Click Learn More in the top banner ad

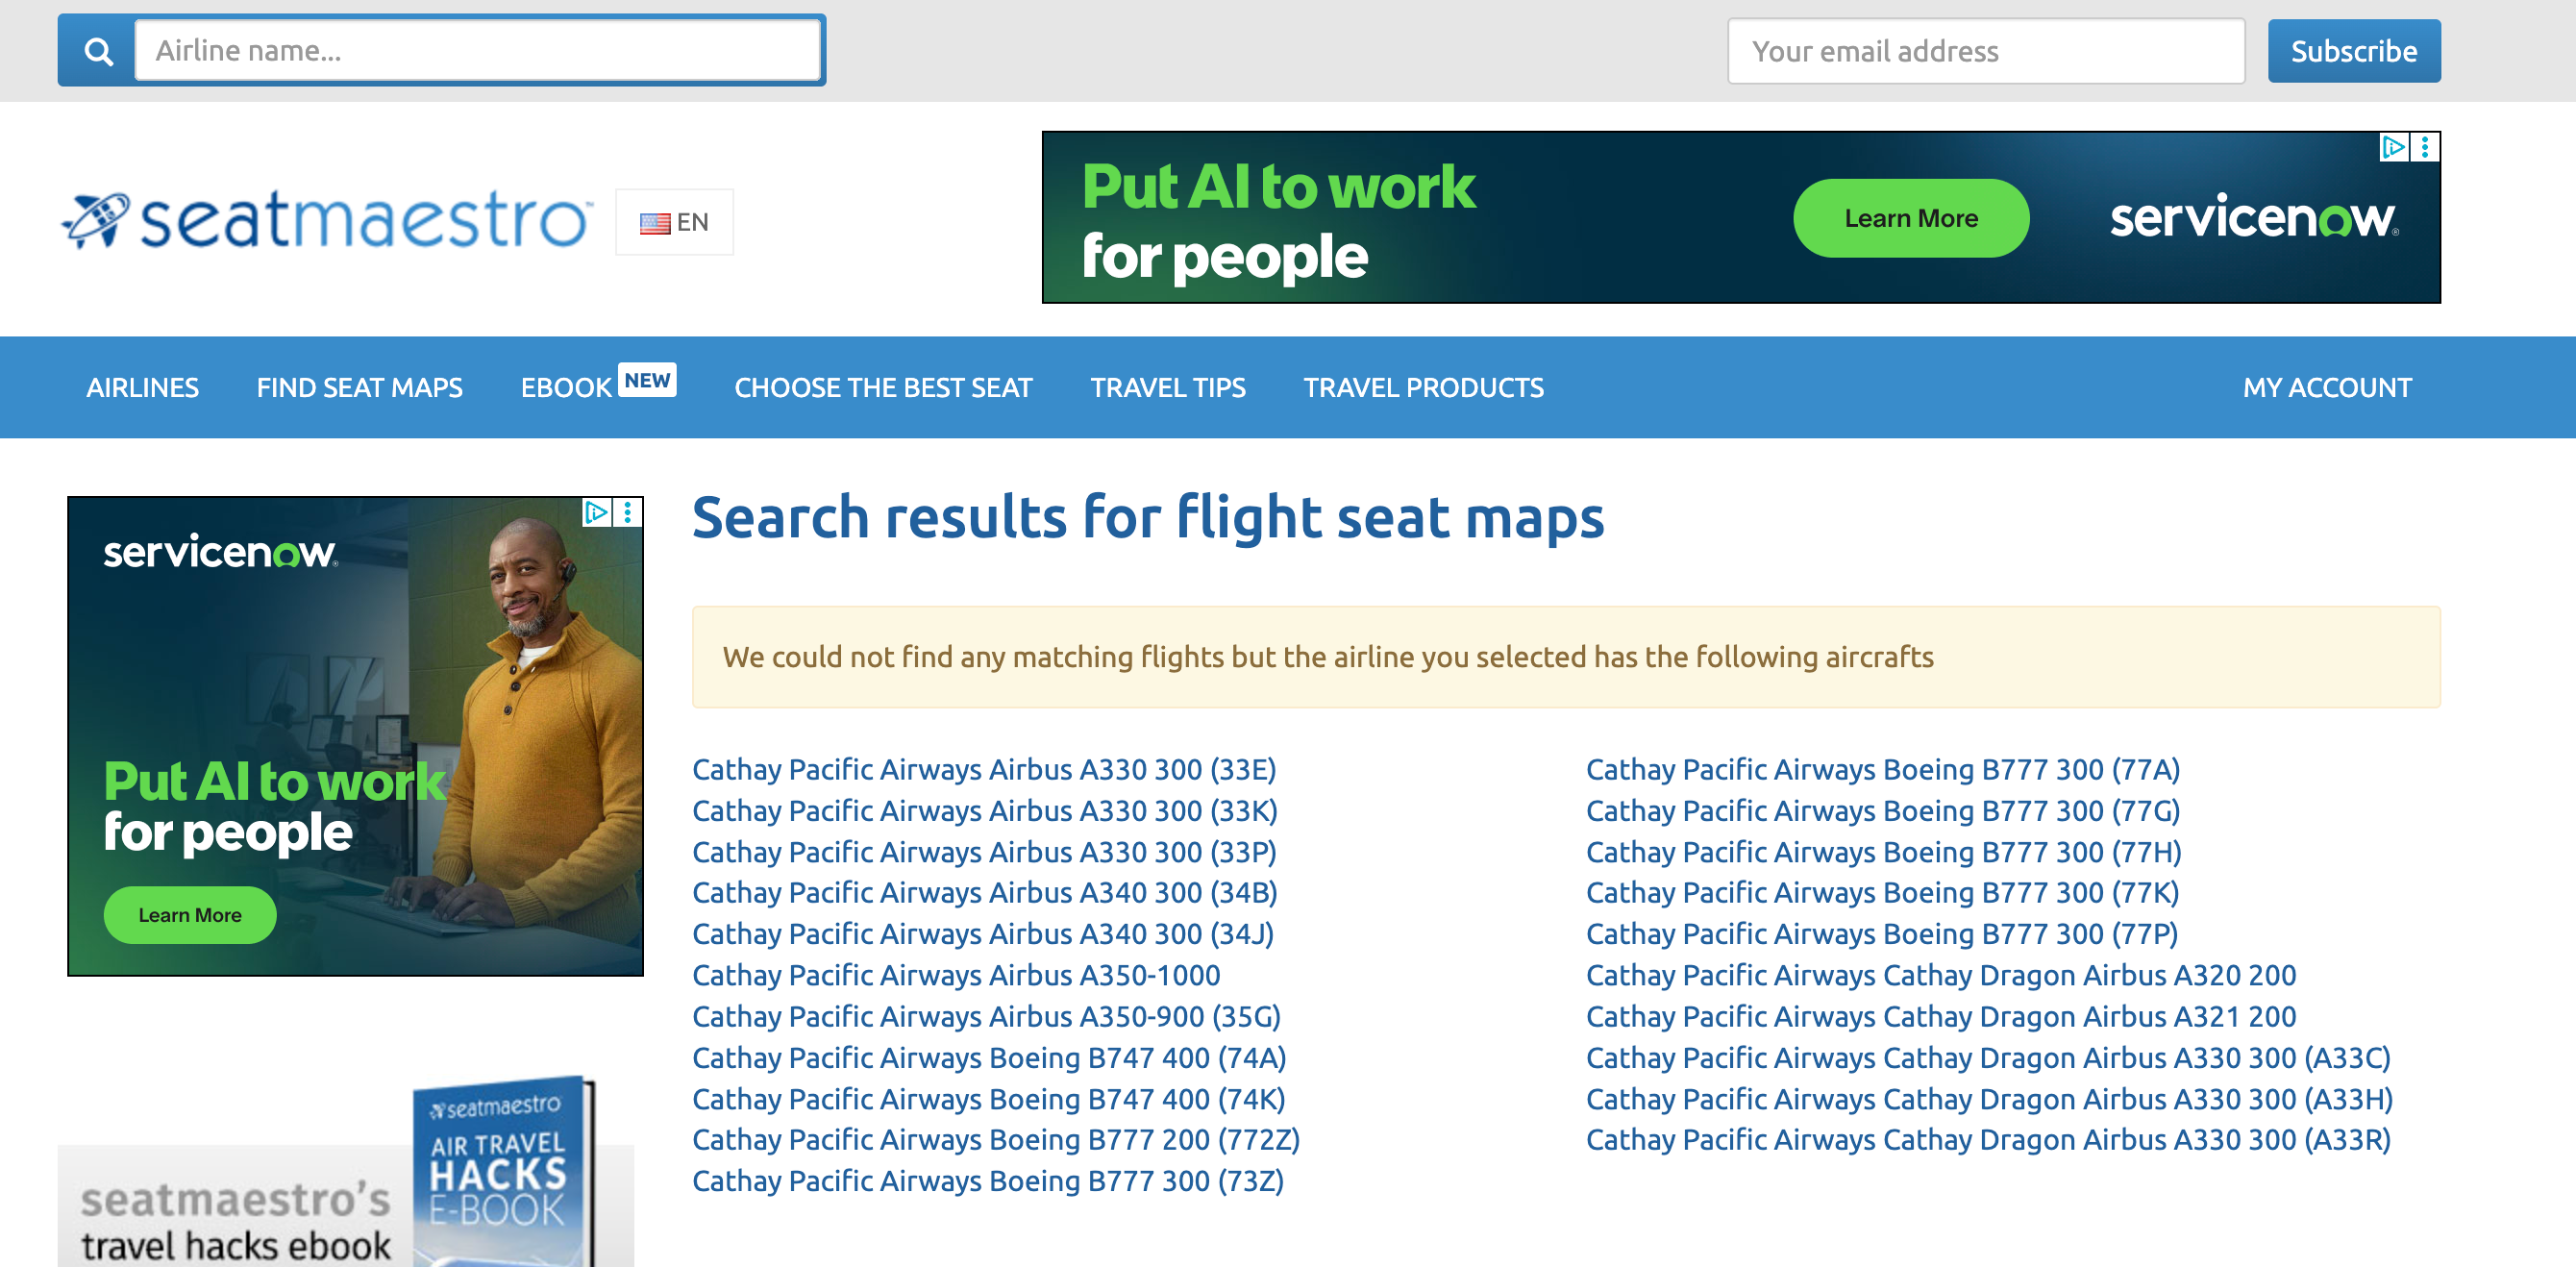coord(1910,218)
